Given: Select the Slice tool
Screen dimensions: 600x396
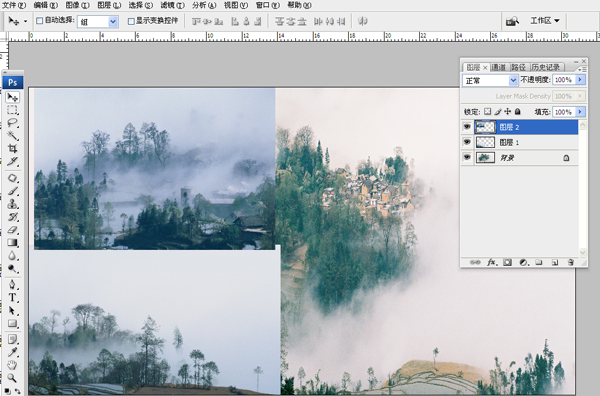Looking at the screenshot, I should click(12, 161).
